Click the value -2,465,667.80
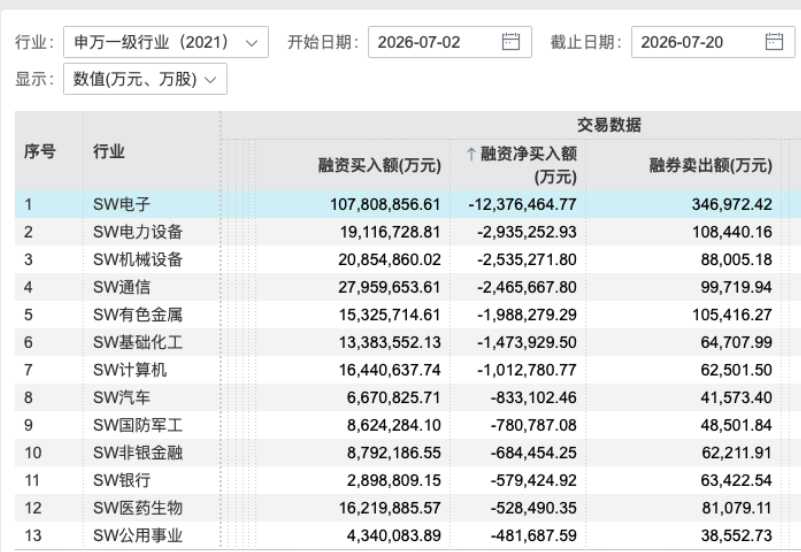The width and height of the screenshot is (801, 552). tap(527, 287)
